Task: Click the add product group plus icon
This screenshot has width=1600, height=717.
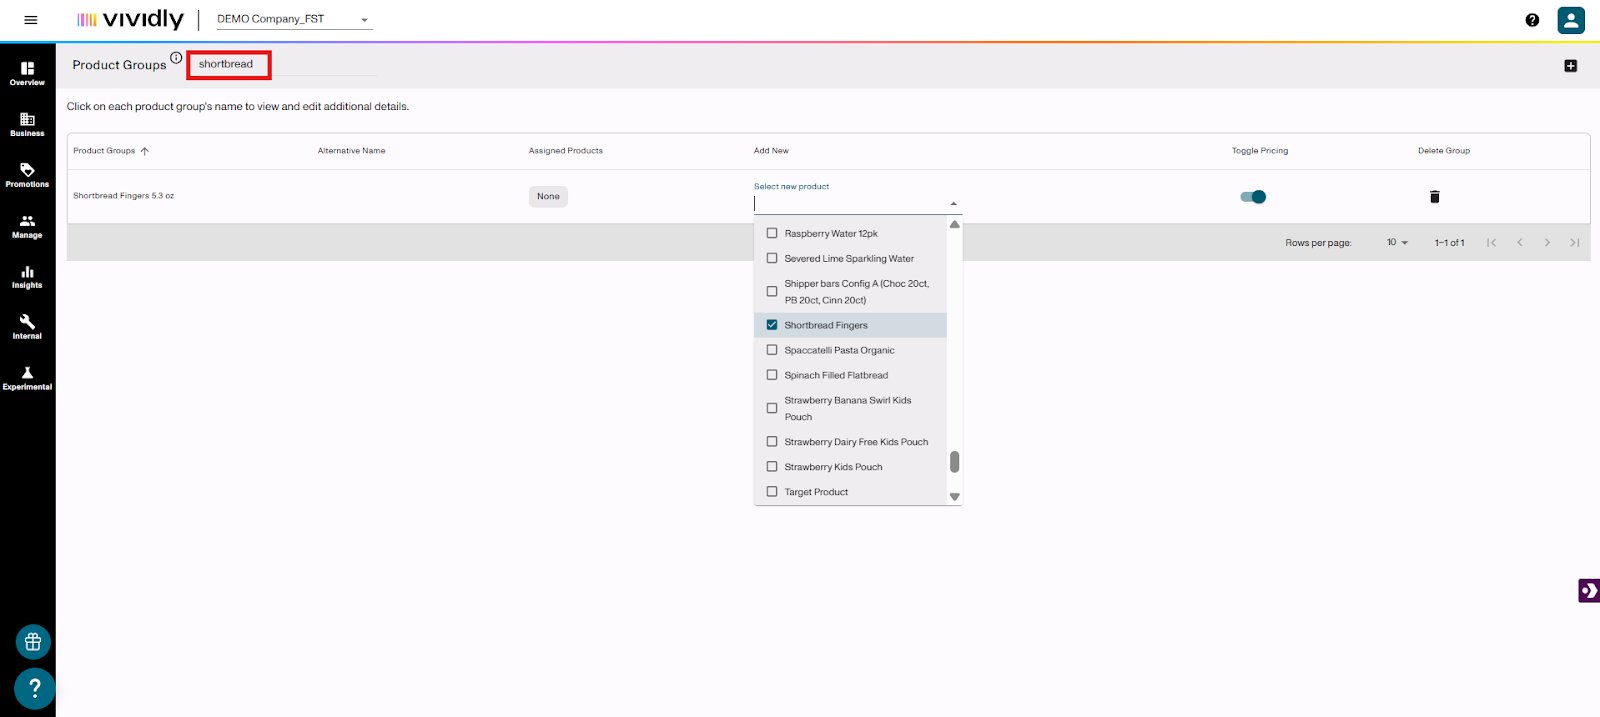Action: pyautogui.click(x=1570, y=66)
